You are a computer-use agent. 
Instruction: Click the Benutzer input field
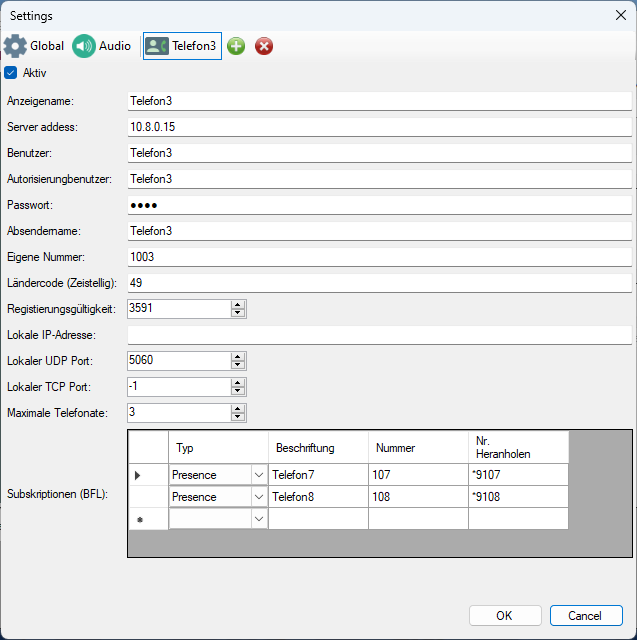pos(380,153)
